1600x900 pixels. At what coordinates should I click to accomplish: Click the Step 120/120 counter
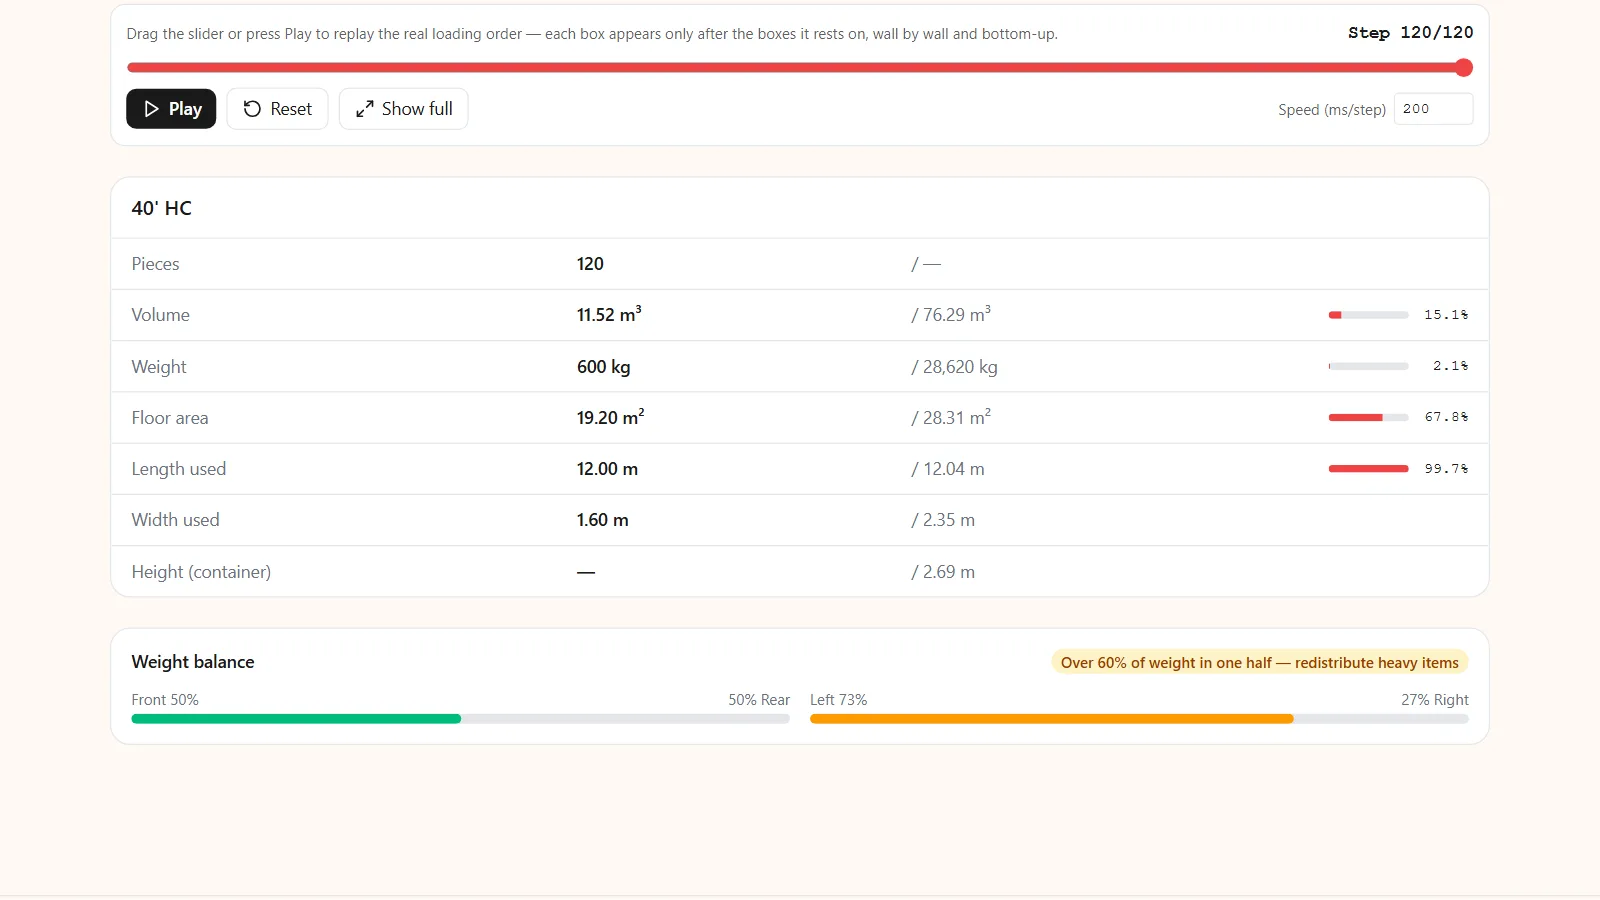tap(1410, 33)
